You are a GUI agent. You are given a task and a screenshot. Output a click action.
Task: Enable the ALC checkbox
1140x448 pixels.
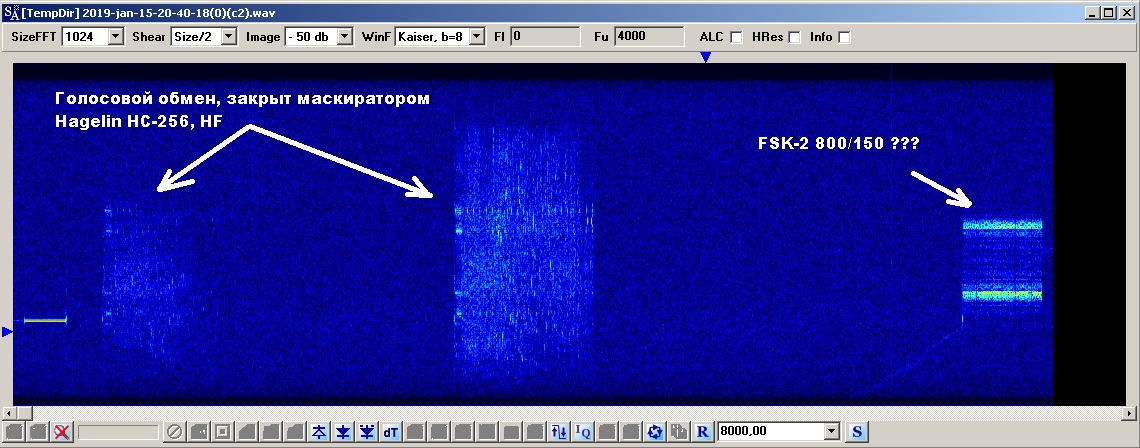pyautogui.click(x=736, y=37)
